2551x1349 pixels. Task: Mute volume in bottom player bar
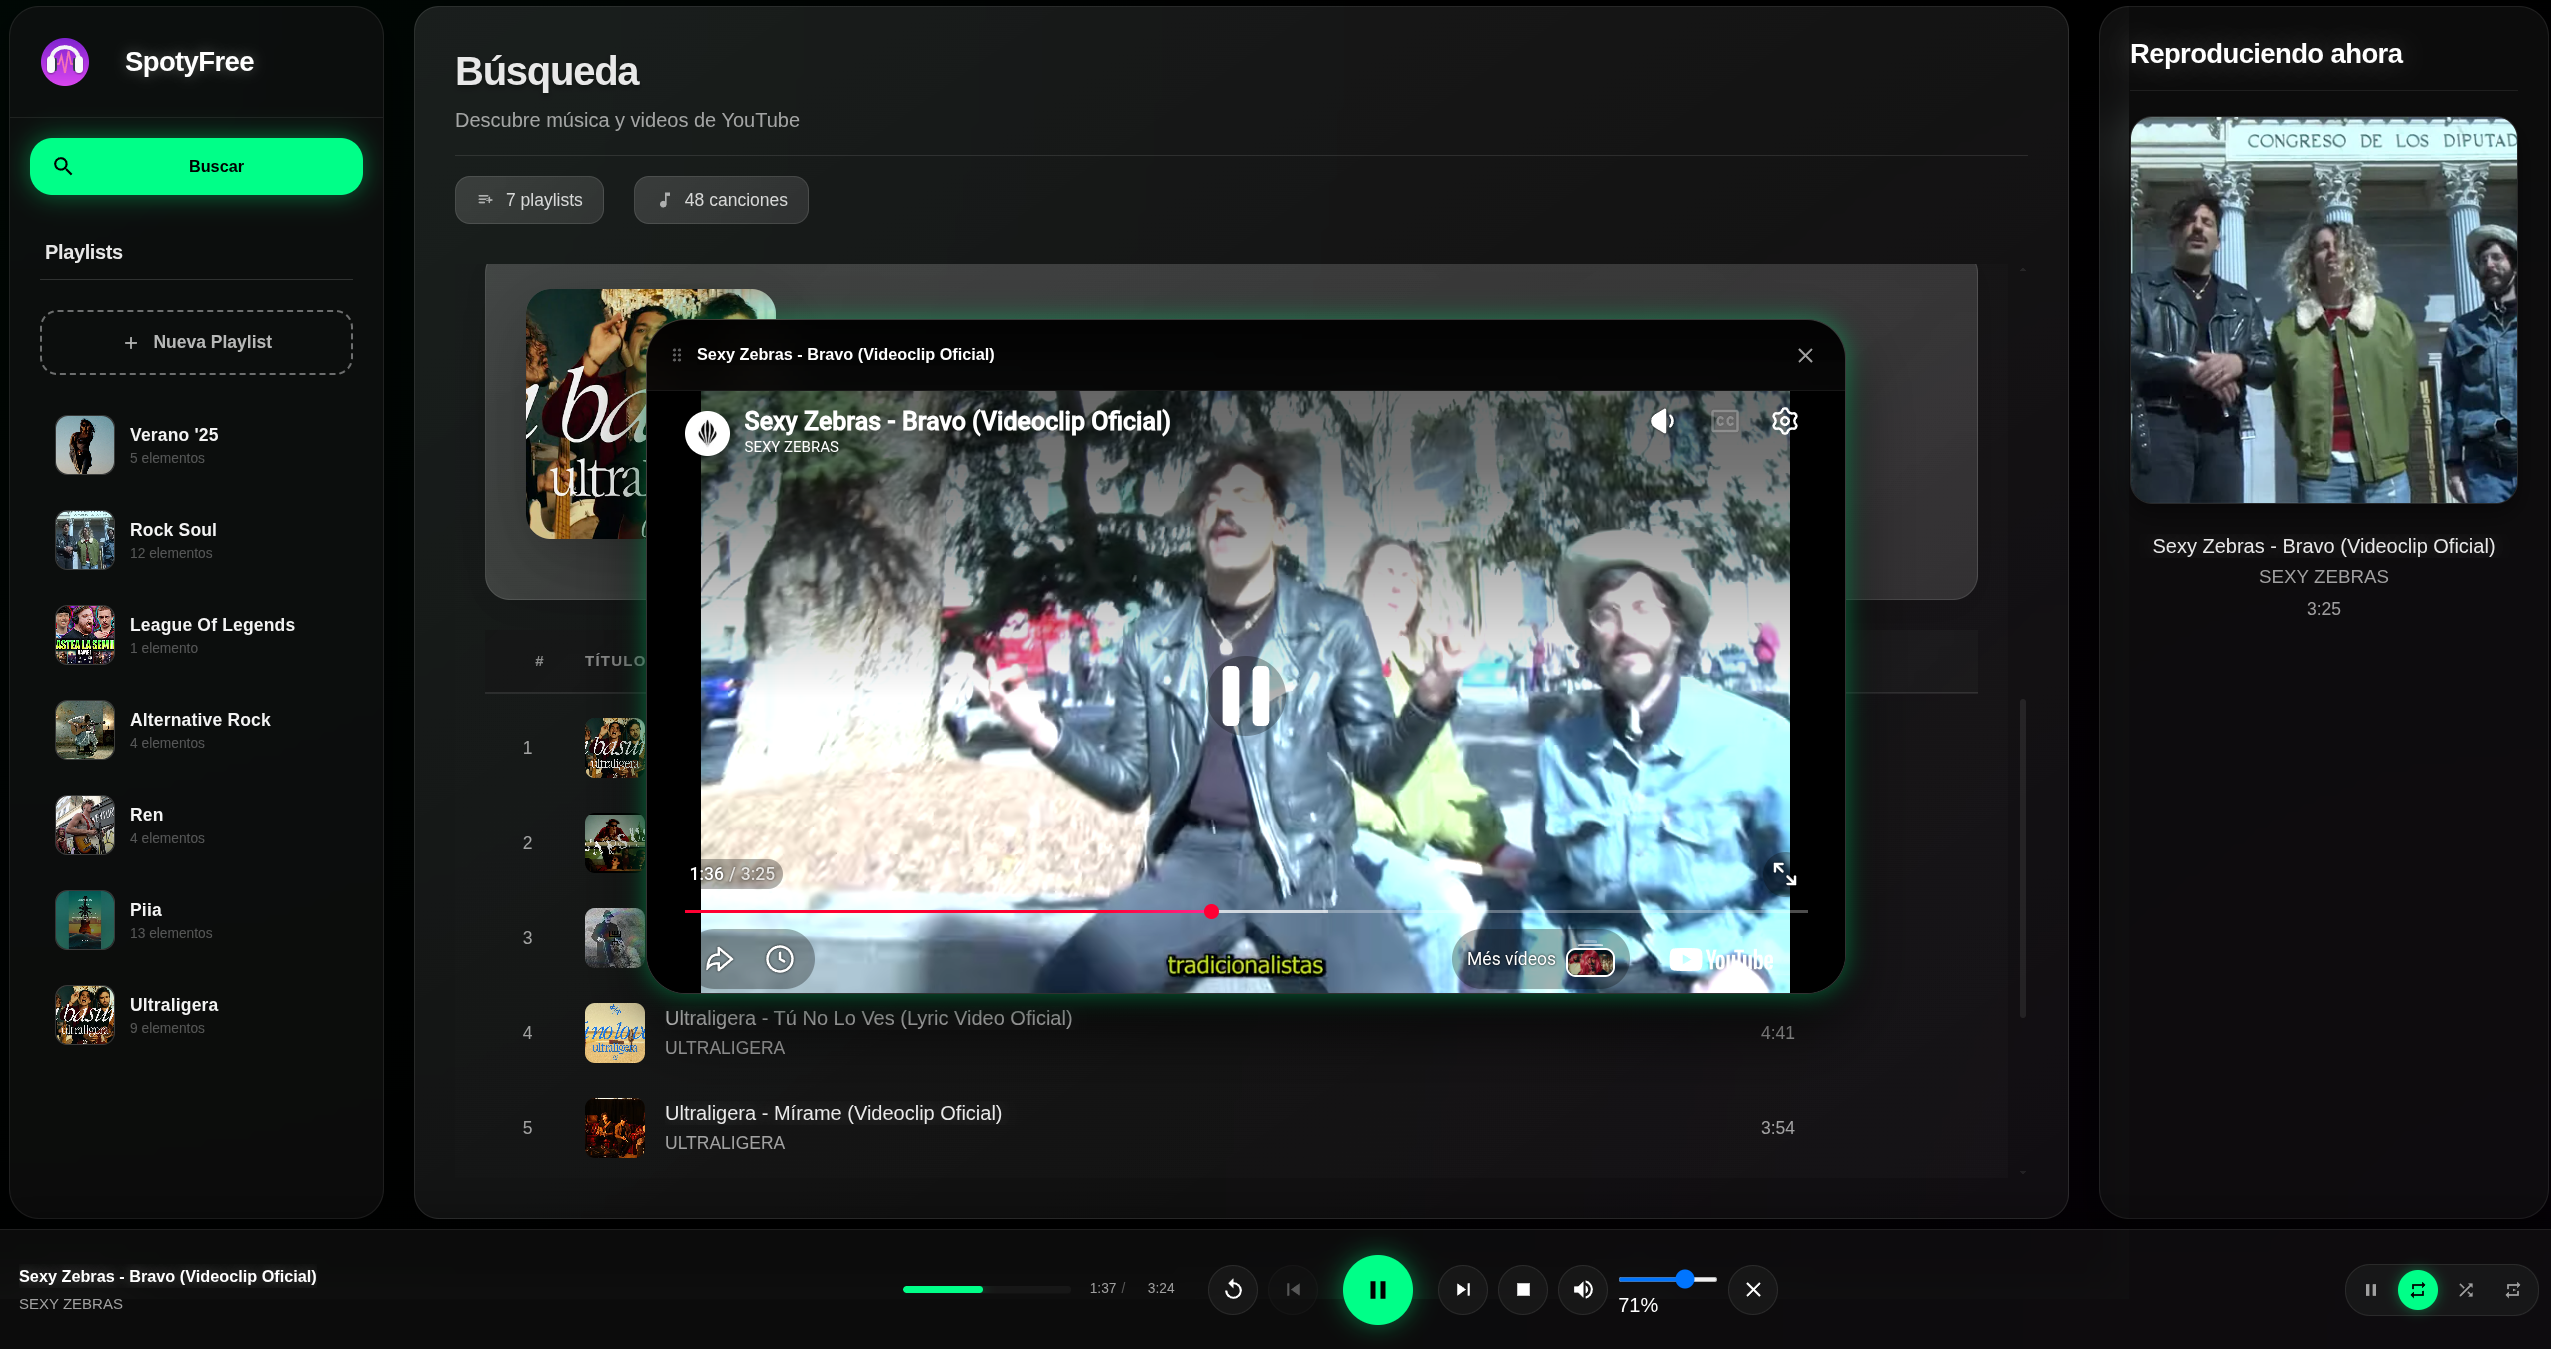[x=1583, y=1290]
